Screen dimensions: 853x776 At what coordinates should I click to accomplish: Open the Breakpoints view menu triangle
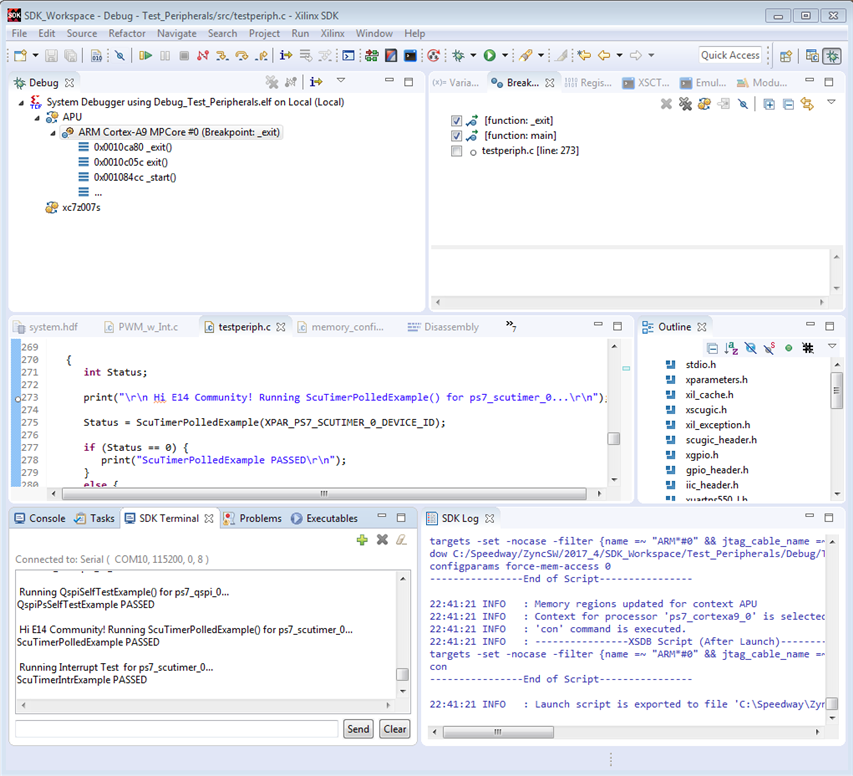point(831,102)
